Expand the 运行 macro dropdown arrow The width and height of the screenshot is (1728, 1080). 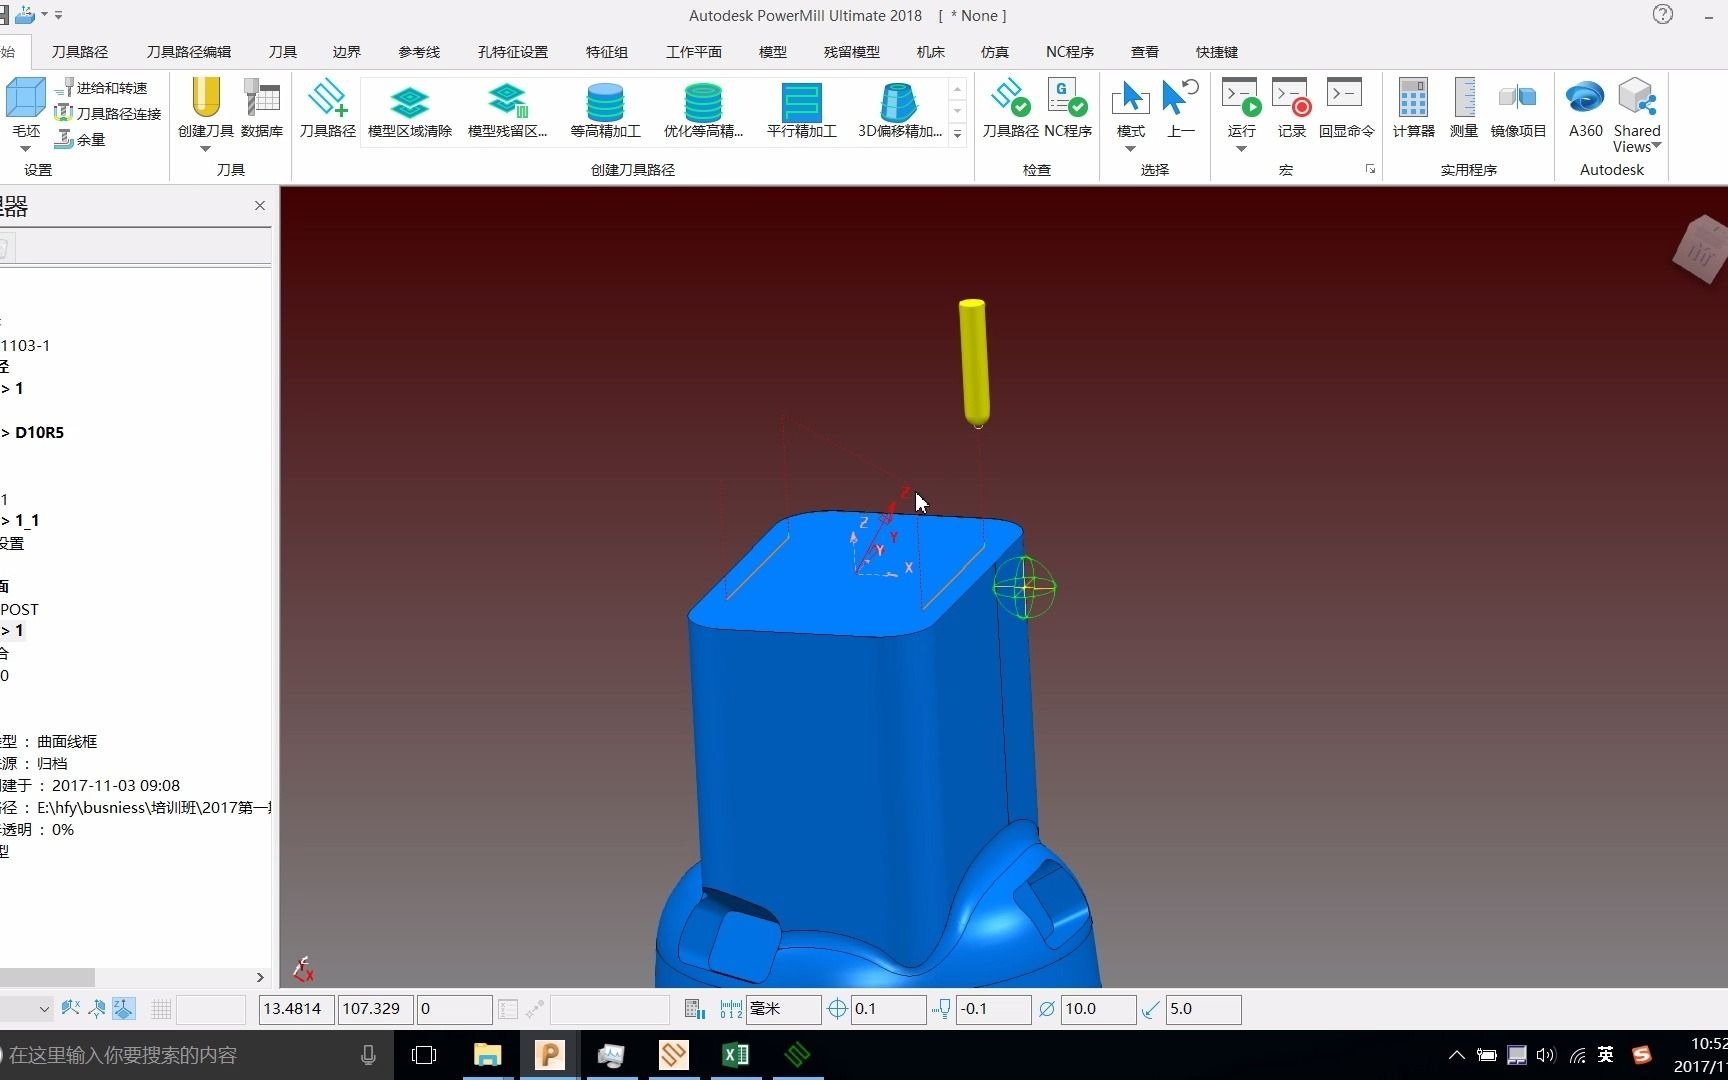click(x=1241, y=149)
